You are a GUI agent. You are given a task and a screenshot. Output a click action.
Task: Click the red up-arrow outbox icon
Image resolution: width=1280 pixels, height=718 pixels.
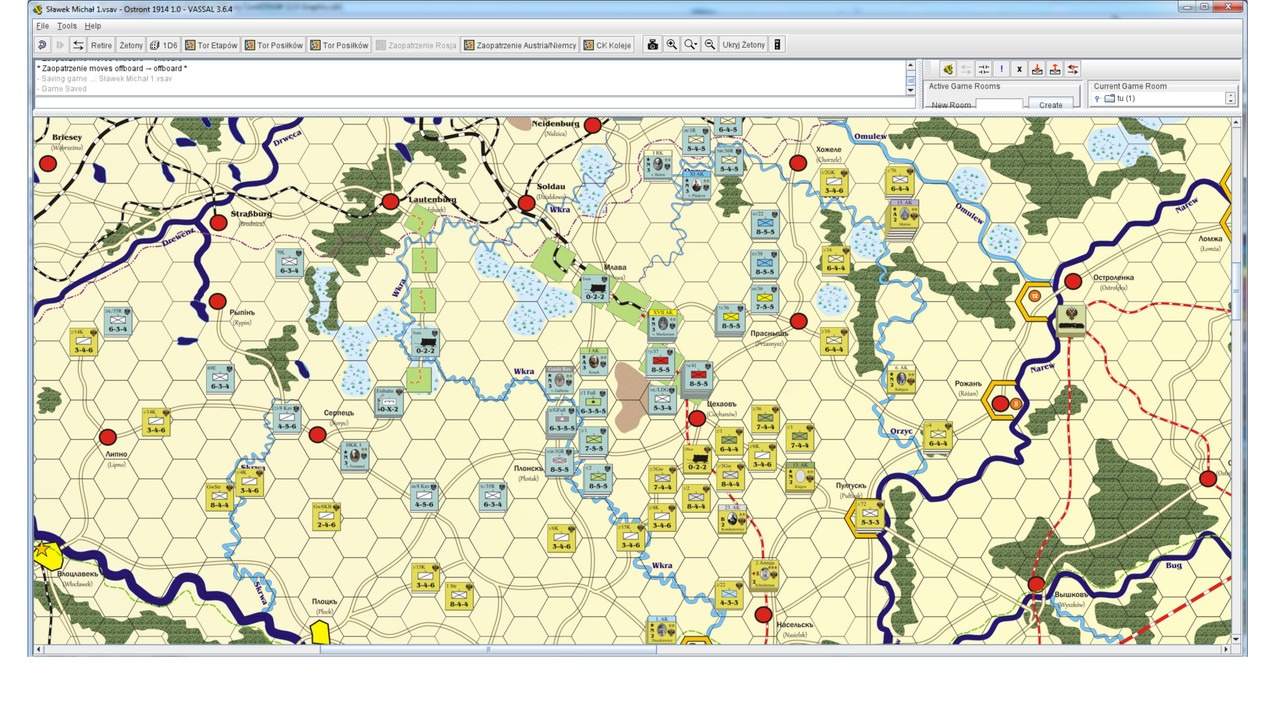tap(1055, 69)
